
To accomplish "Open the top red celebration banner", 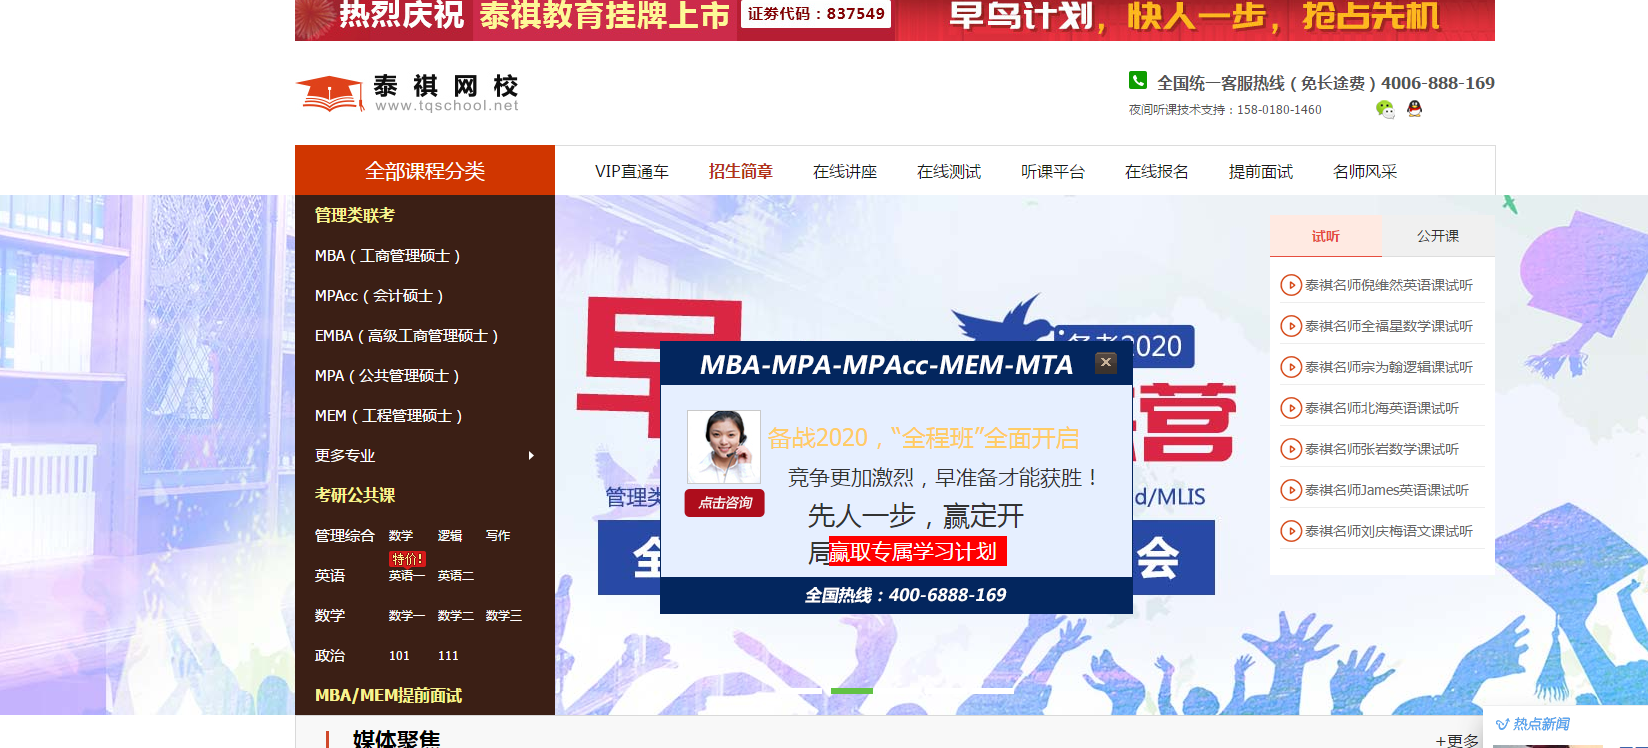I will (x=895, y=18).
